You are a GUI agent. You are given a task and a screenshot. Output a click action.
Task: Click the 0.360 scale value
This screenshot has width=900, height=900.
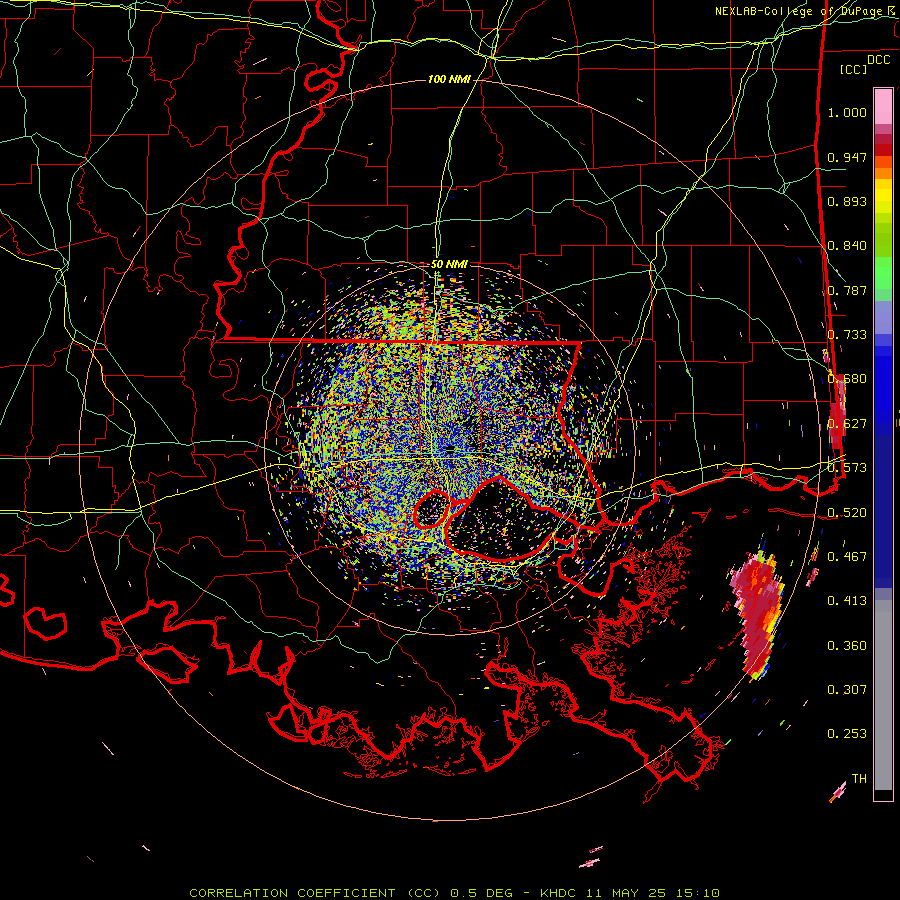coord(847,645)
